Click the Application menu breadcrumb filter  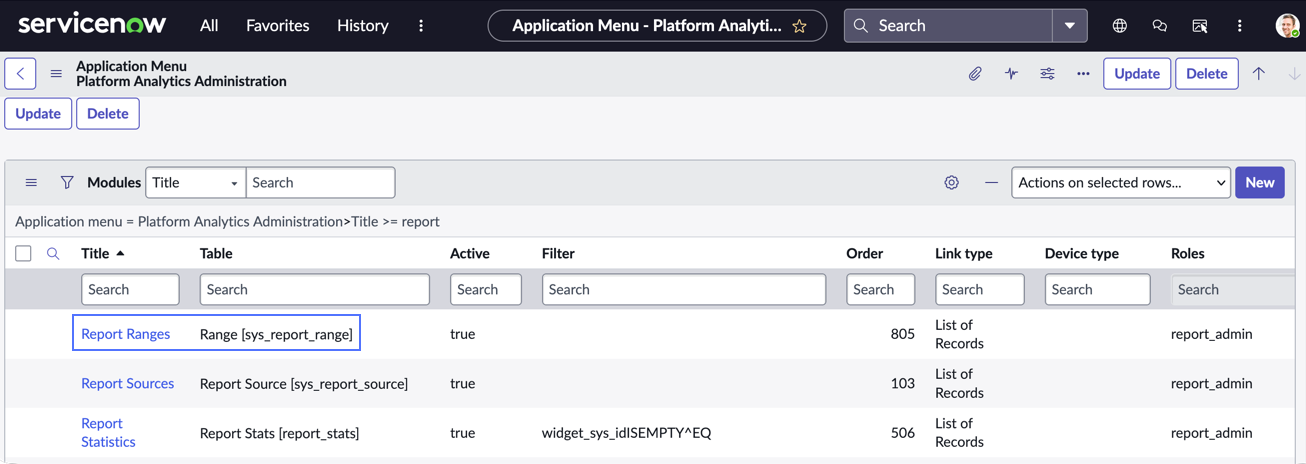point(179,222)
